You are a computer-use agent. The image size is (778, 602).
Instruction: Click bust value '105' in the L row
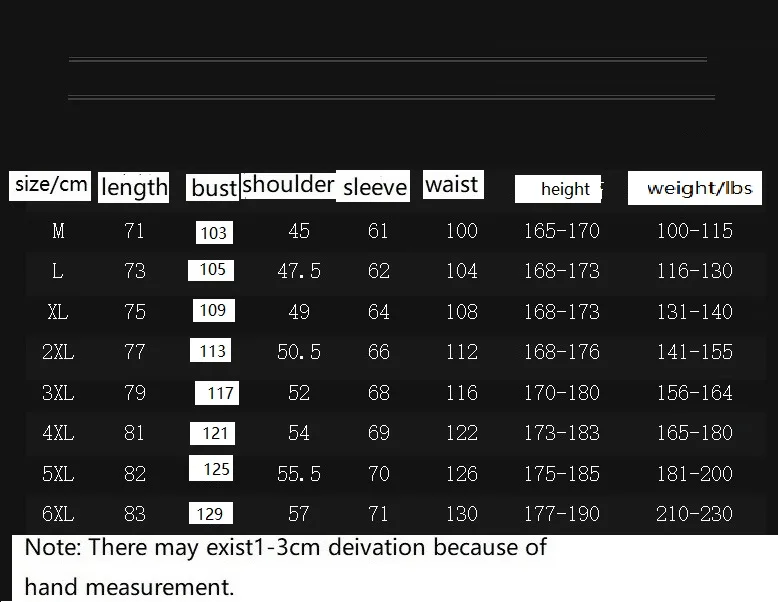tap(211, 270)
